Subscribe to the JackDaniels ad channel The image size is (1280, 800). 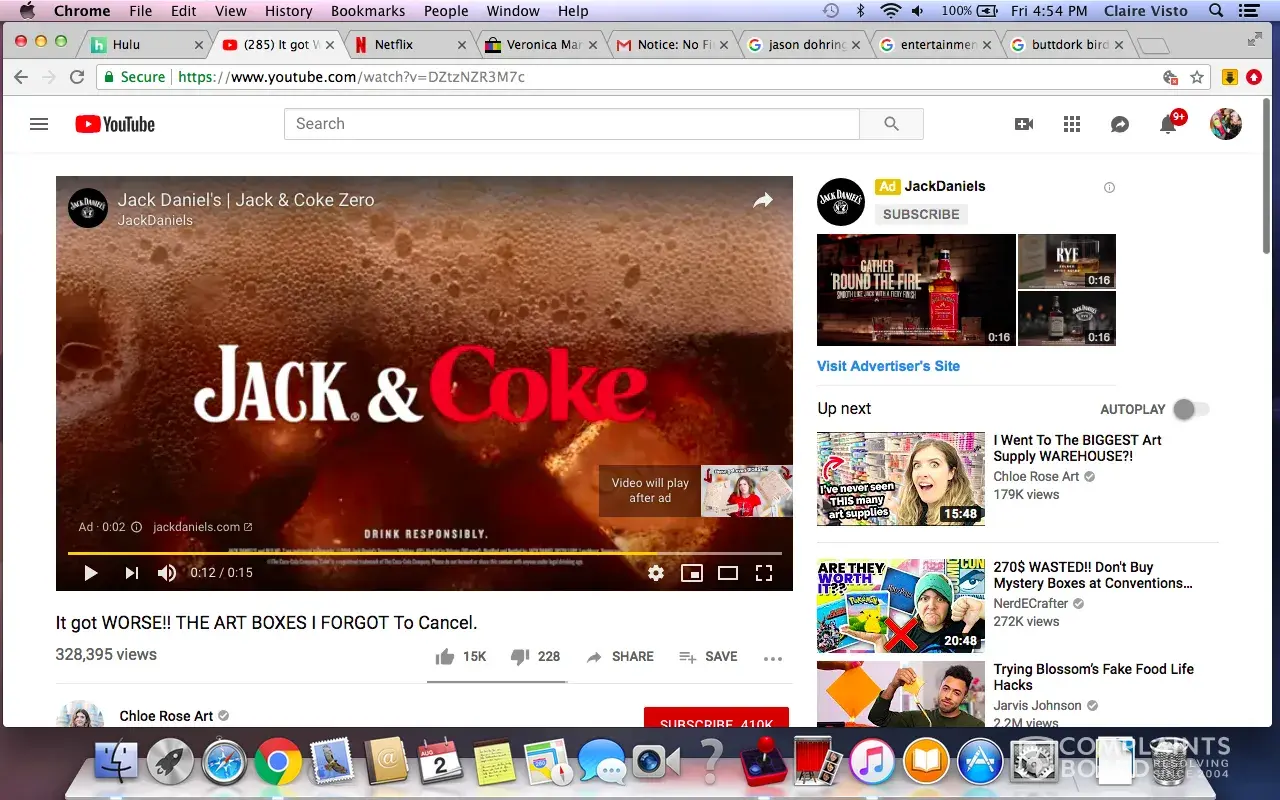click(x=921, y=214)
